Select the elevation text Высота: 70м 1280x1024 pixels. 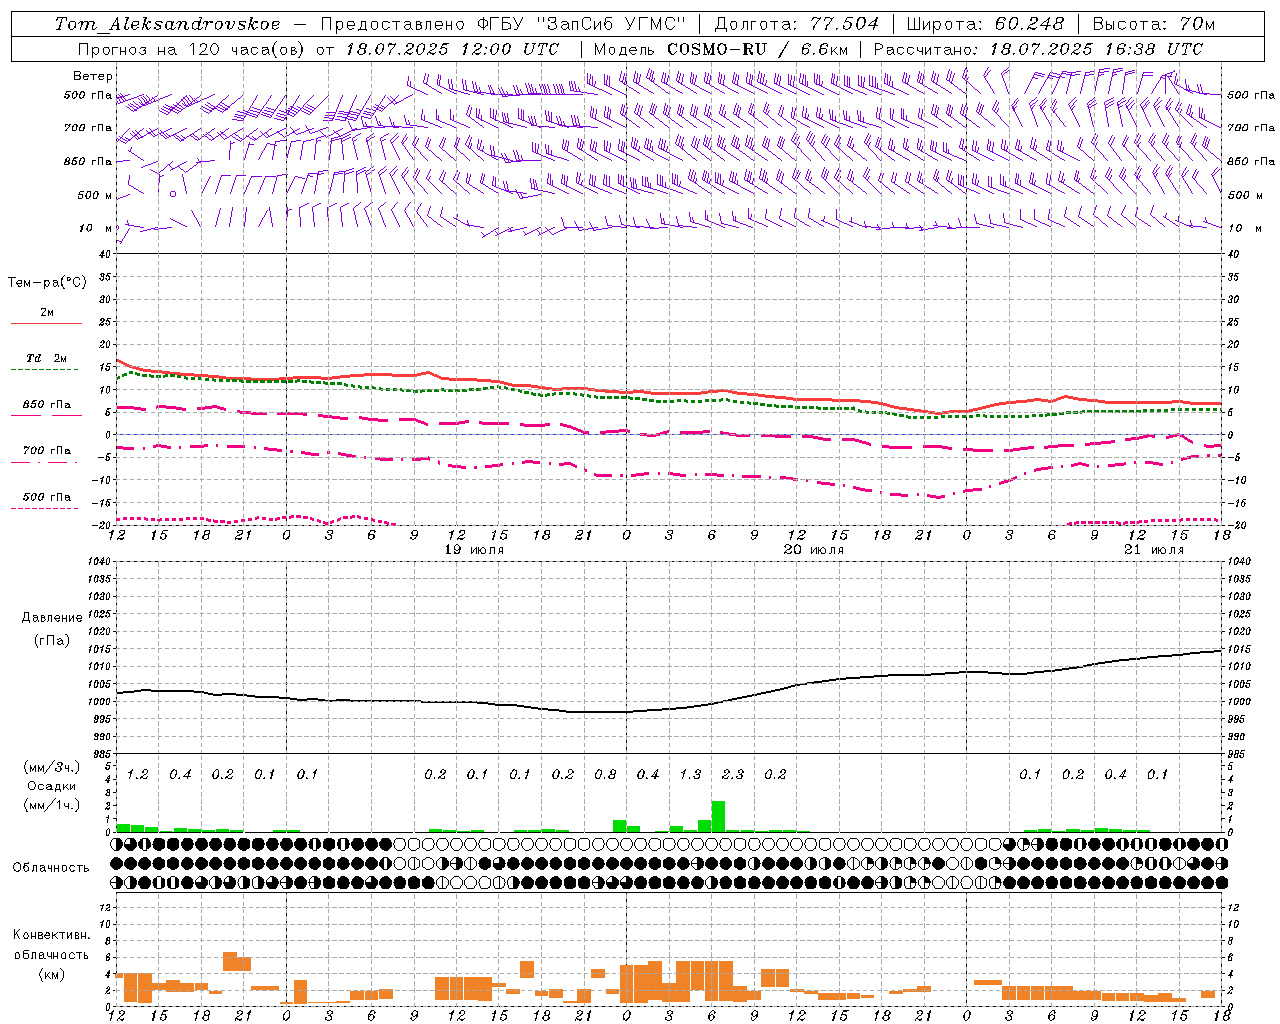pos(1154,24)
